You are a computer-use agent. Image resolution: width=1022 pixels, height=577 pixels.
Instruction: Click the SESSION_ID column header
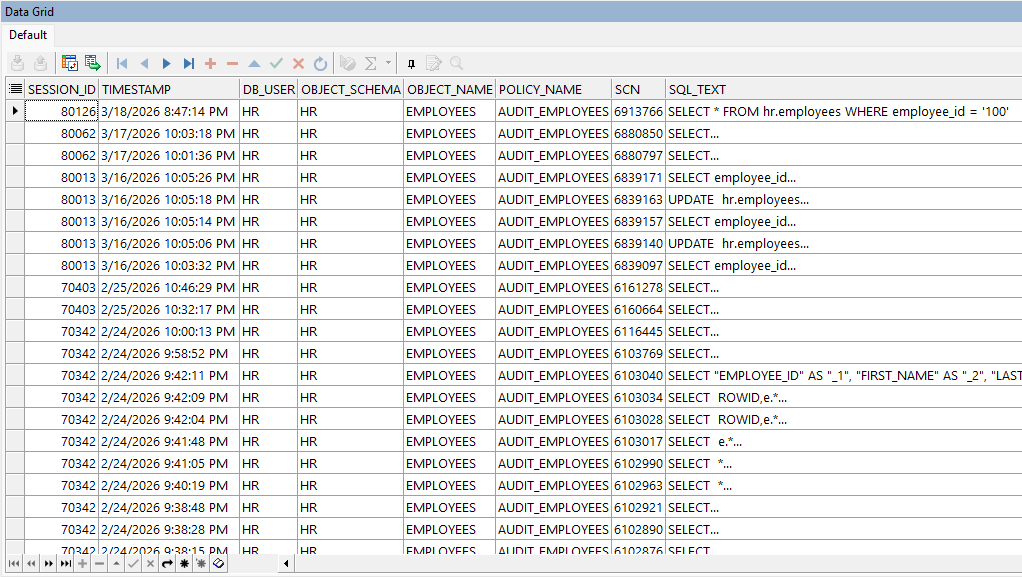(62, 89)
